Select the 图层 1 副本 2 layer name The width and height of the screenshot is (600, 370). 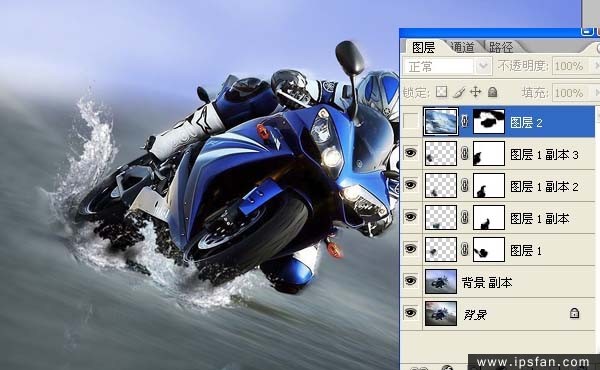(544, 186)
